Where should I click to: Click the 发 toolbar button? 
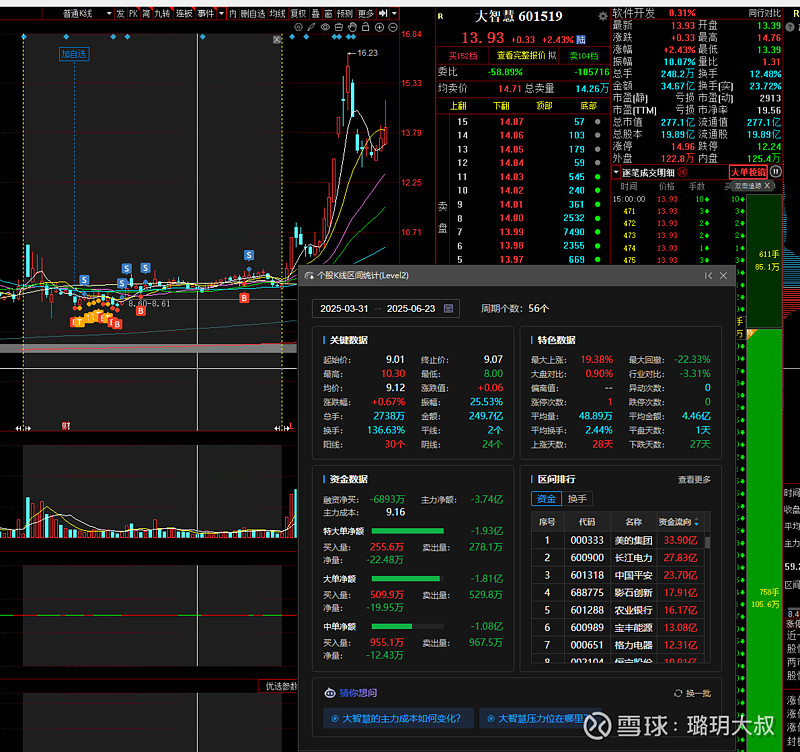[x=120, y=14]
